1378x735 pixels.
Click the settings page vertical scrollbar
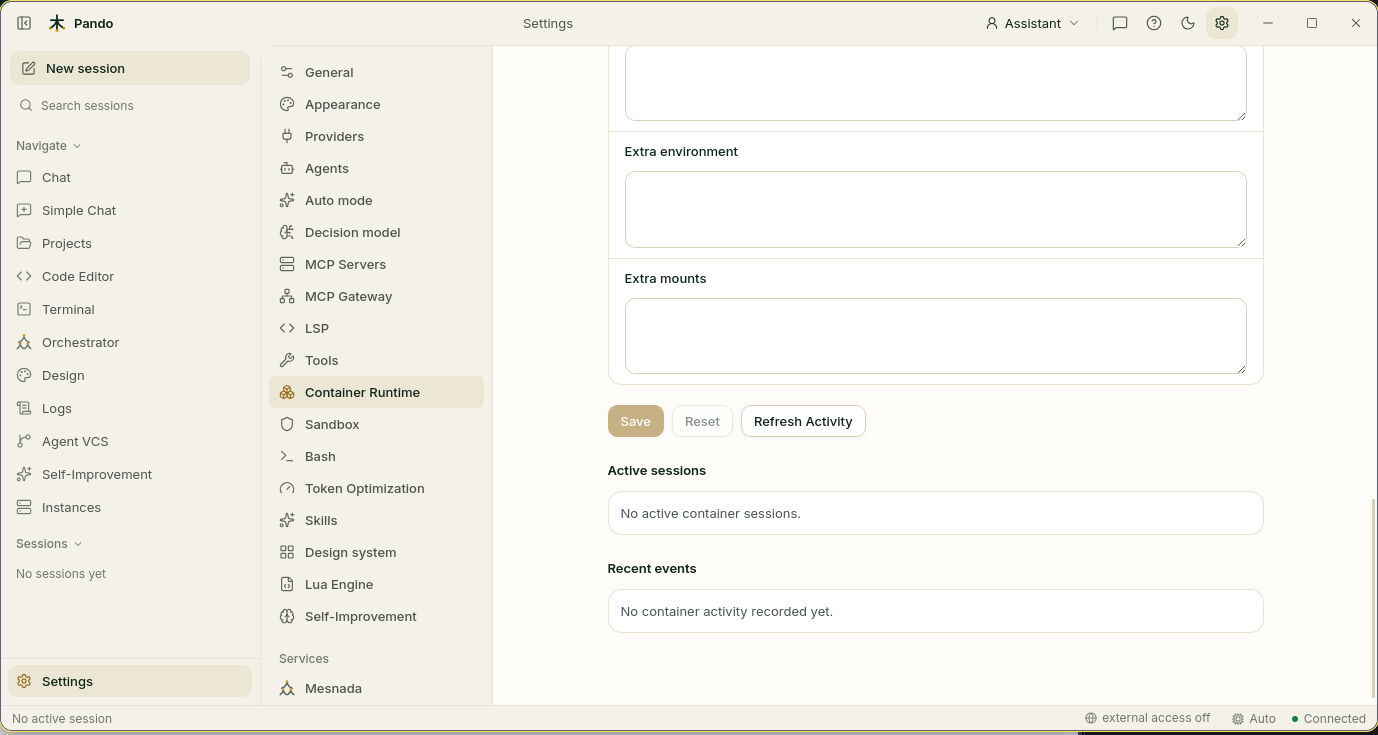point(1373,597)
